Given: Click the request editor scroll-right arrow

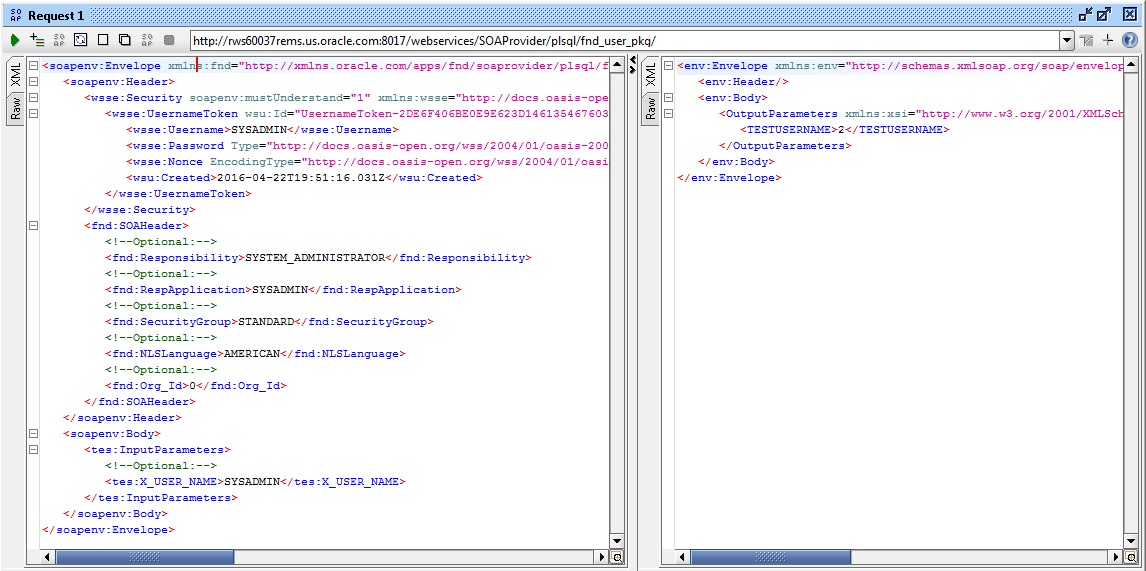Looking at the screenshot, I should tap(604, 557).
